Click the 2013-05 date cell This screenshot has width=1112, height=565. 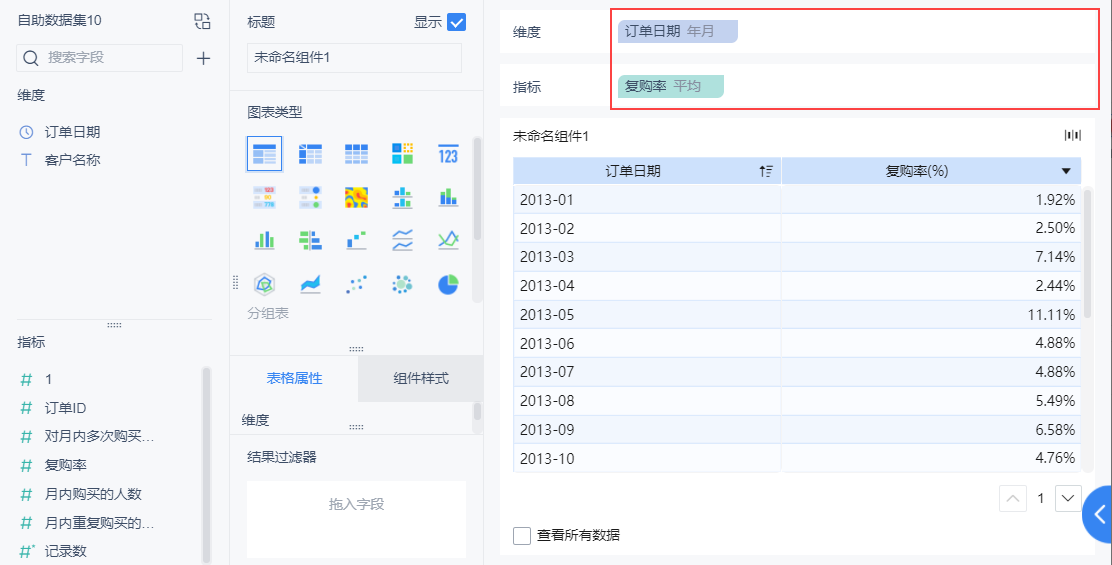(x=647, y=315)
